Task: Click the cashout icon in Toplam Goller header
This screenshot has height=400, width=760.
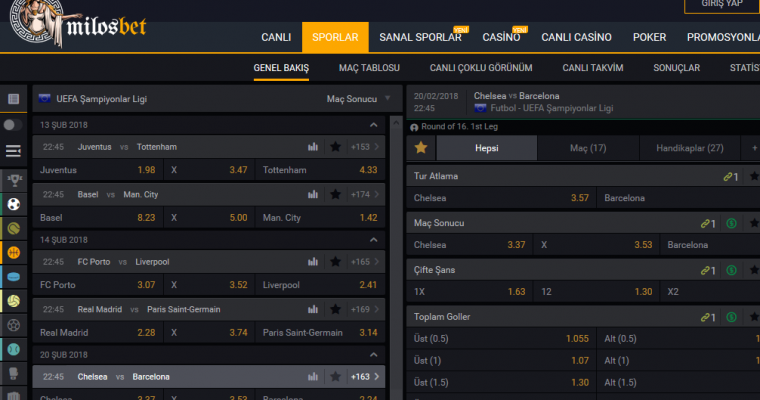Action: pyautogui.click(x=731, y=318)
